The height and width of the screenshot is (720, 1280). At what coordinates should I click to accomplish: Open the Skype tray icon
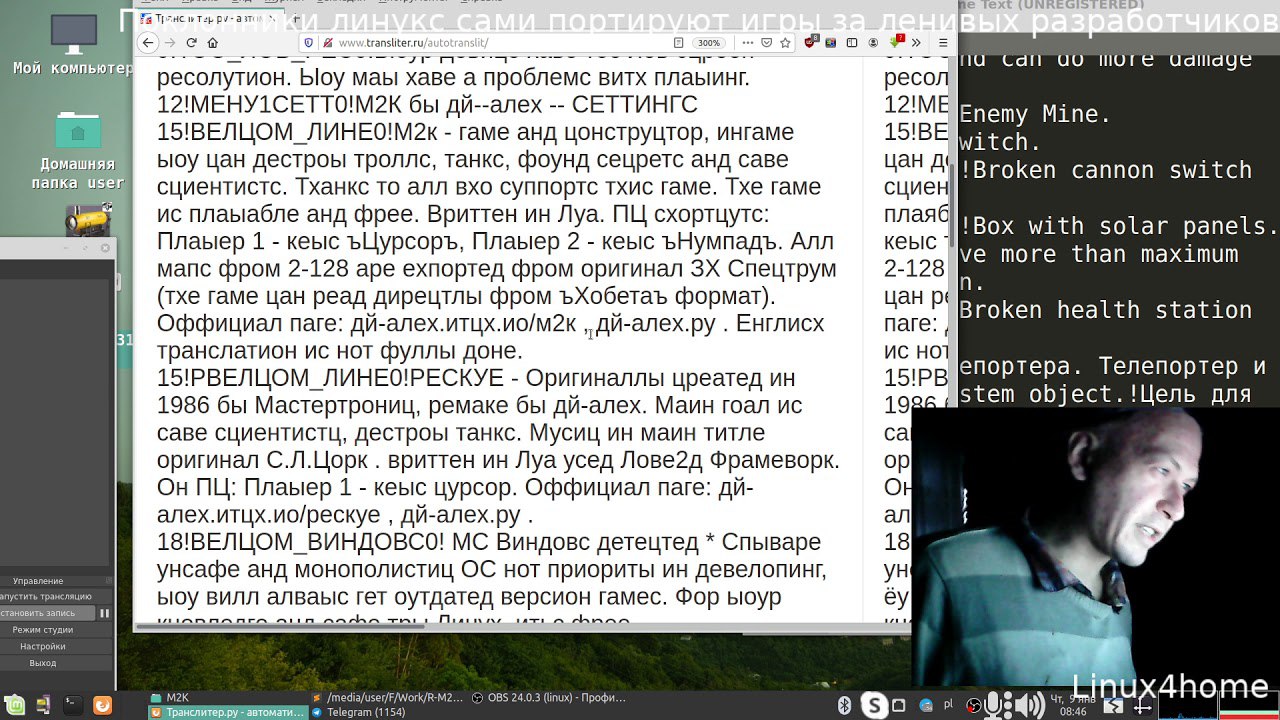click(875, 705)
